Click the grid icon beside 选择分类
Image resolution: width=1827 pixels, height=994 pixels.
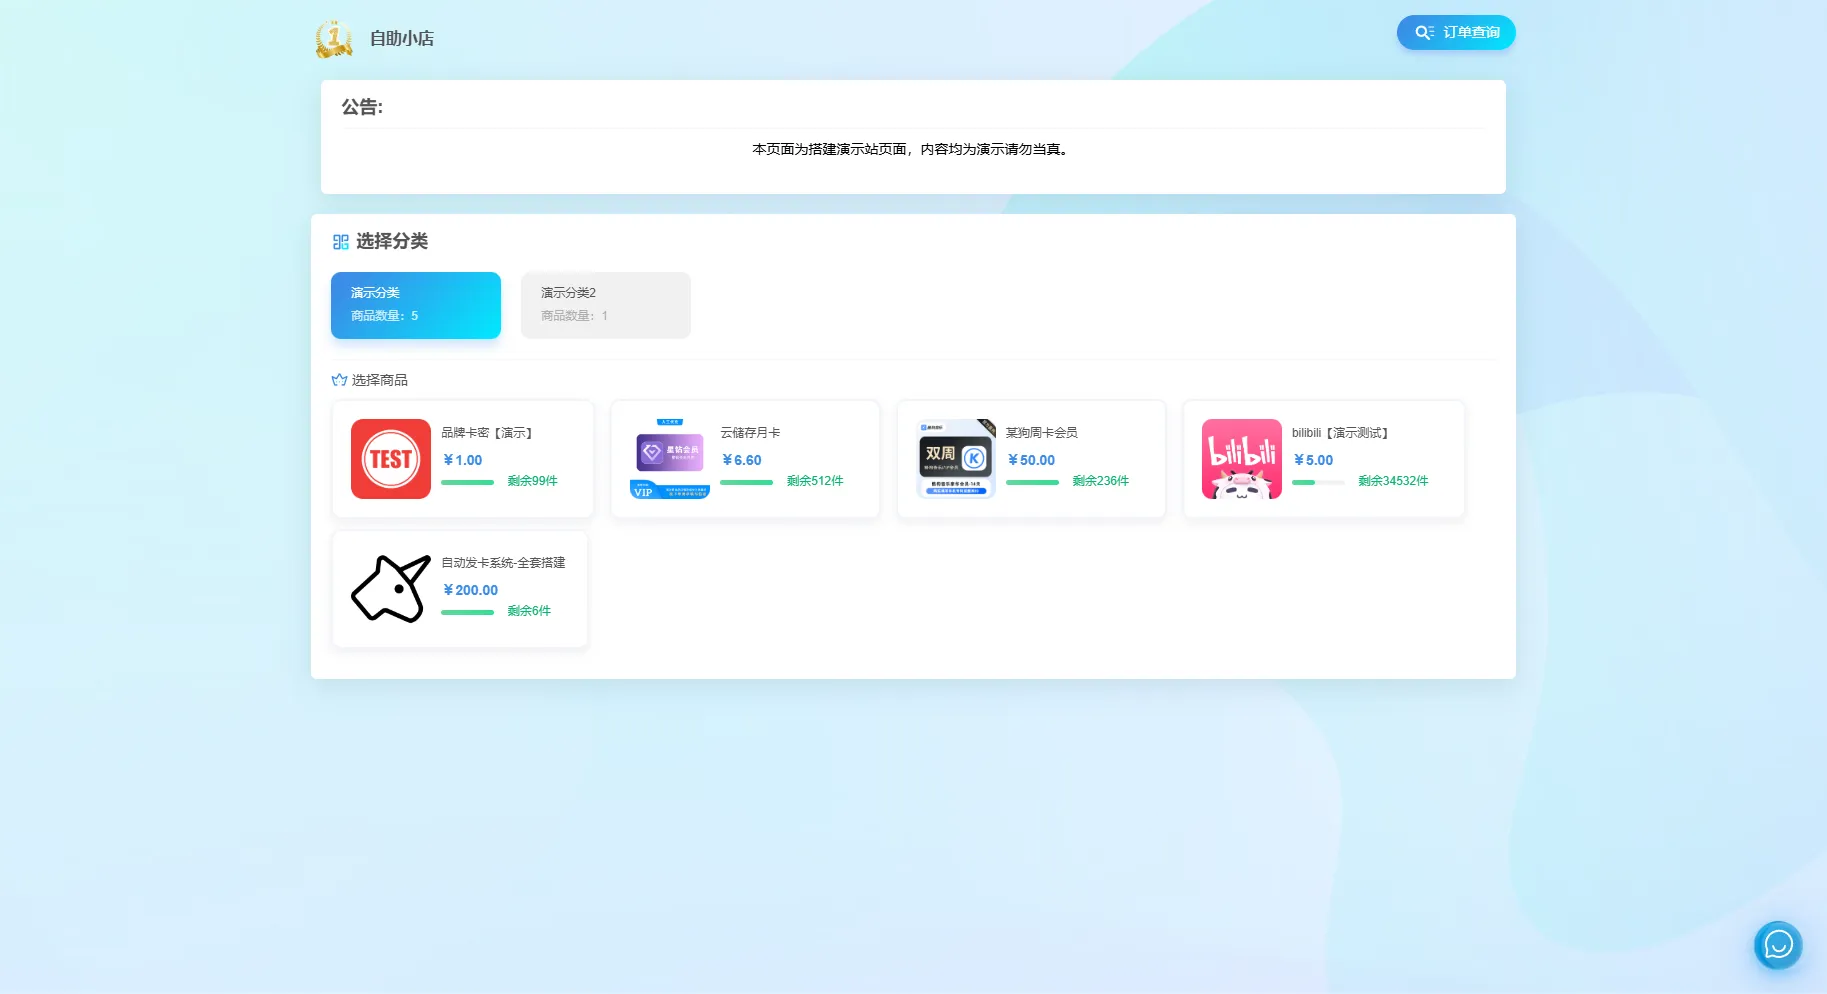tap(341, 242)
